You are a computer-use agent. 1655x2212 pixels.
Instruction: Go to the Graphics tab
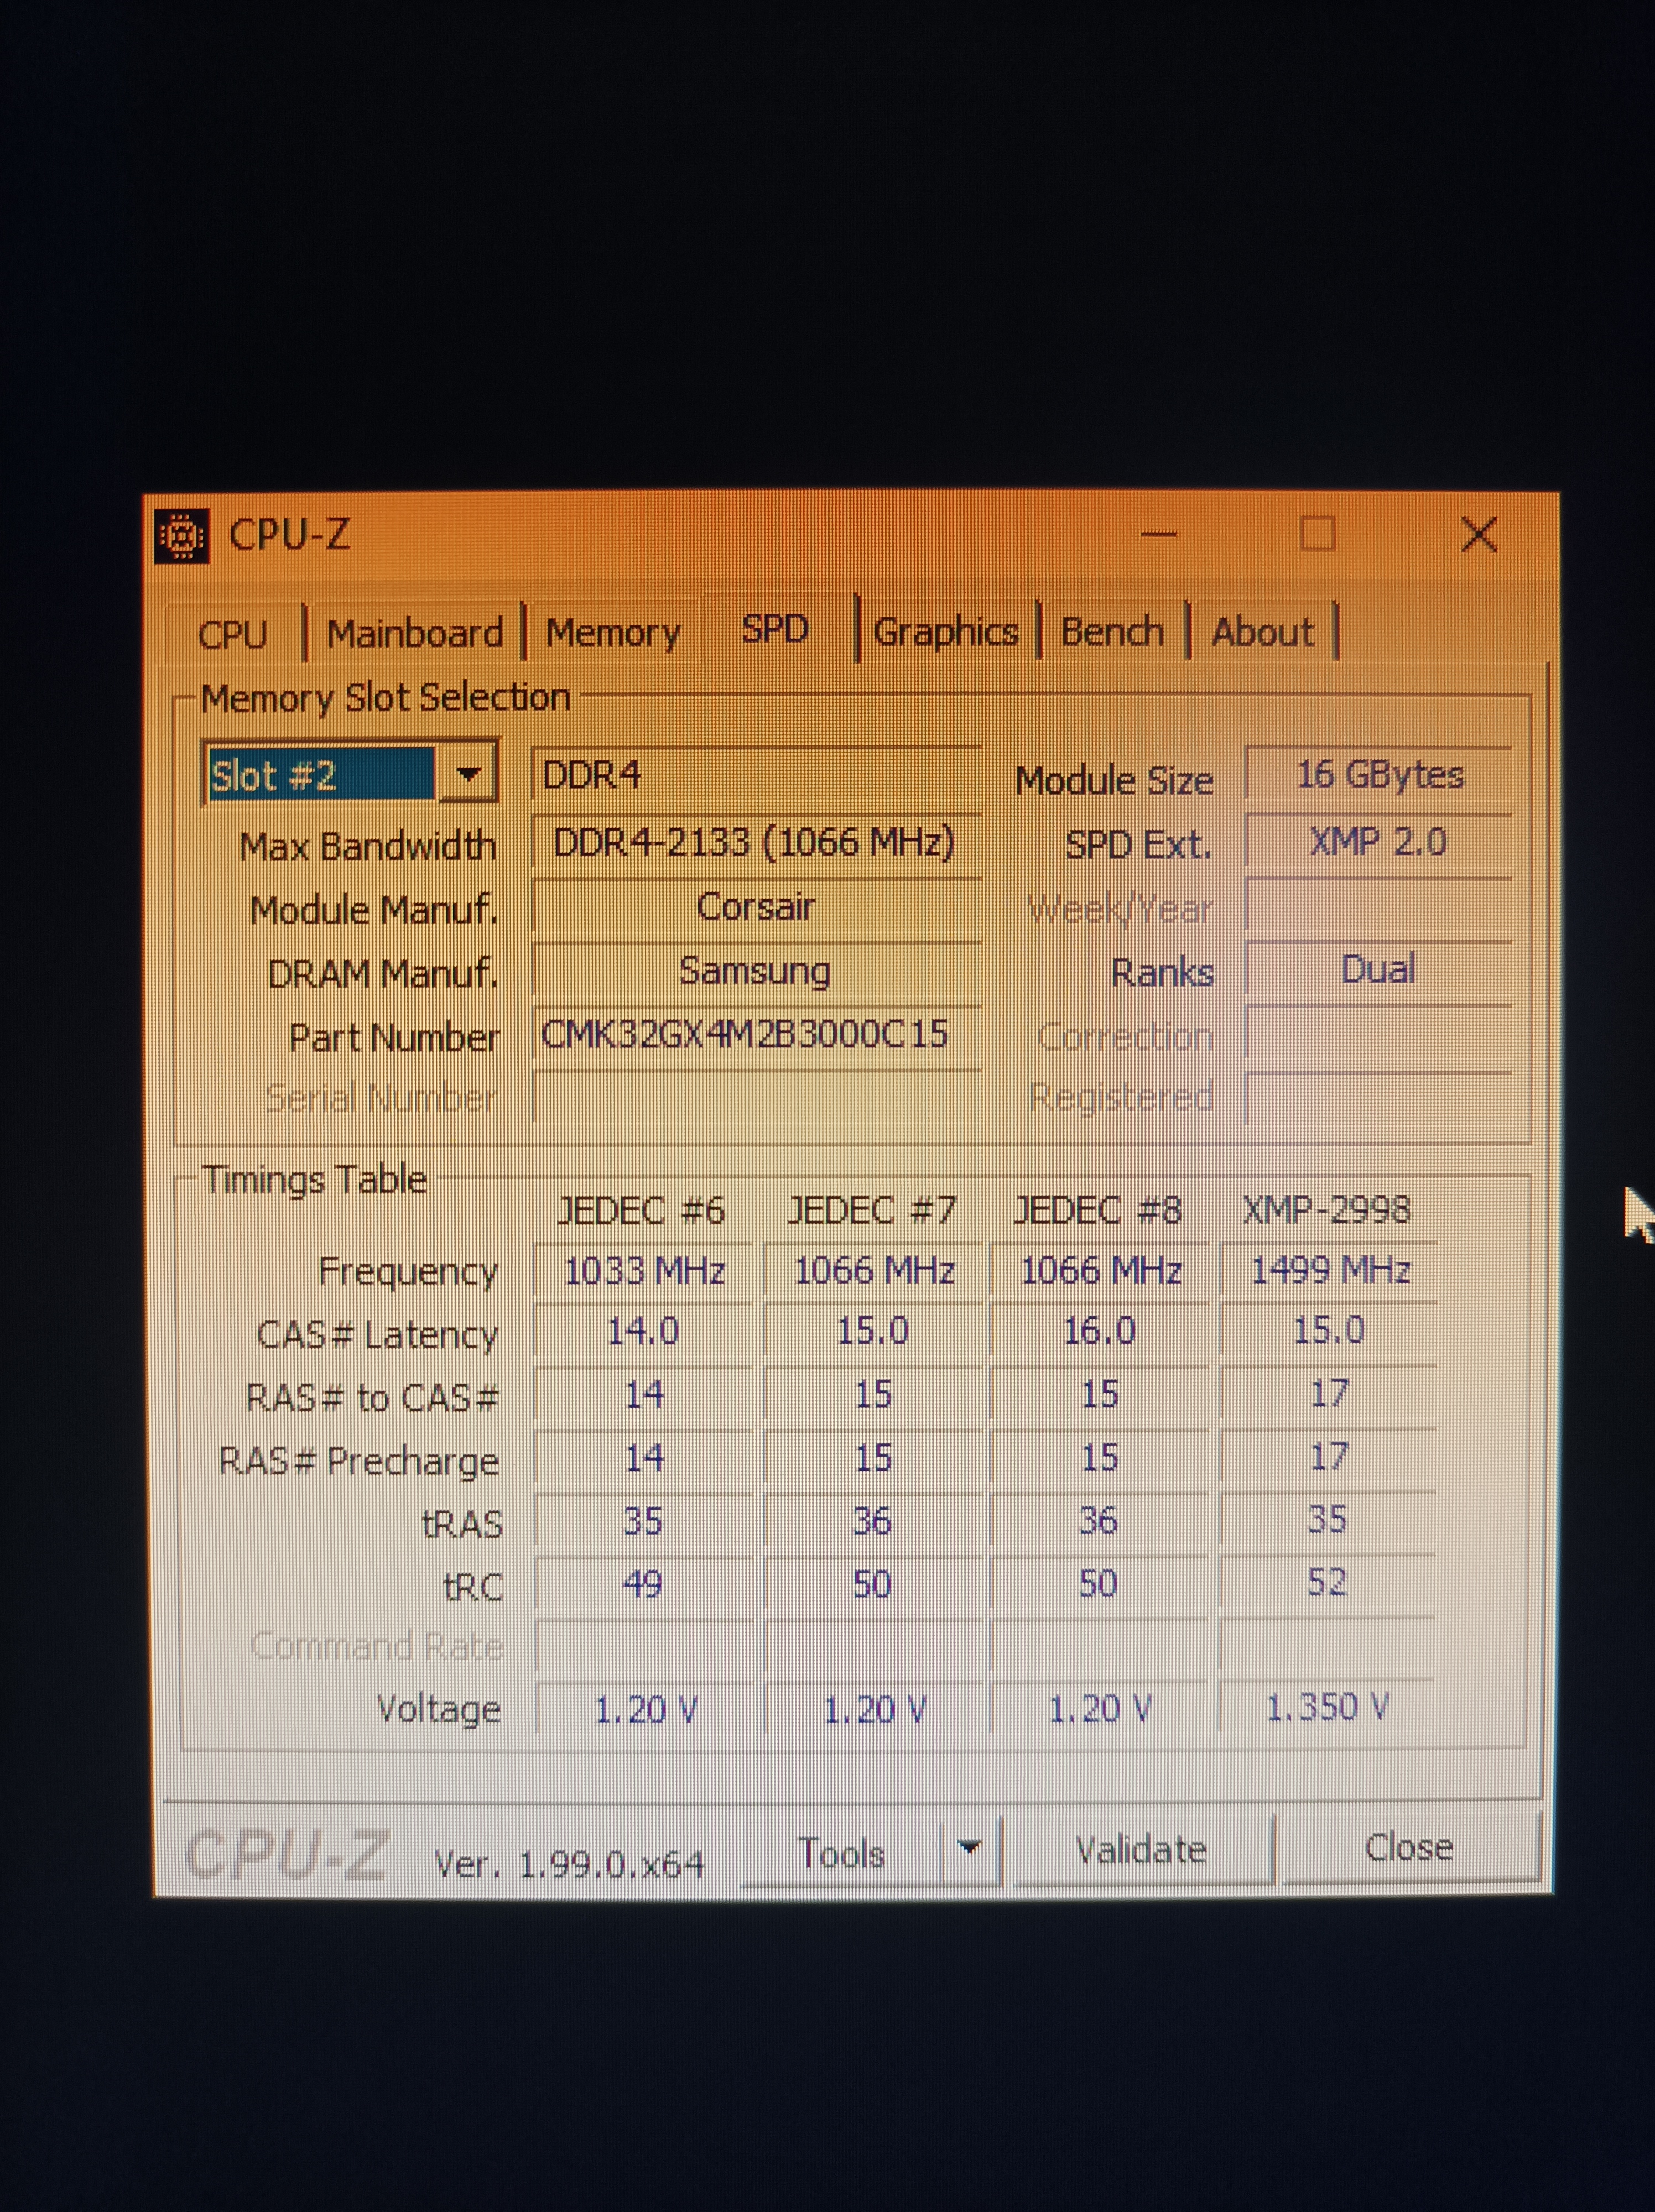[x=945, y=632]
